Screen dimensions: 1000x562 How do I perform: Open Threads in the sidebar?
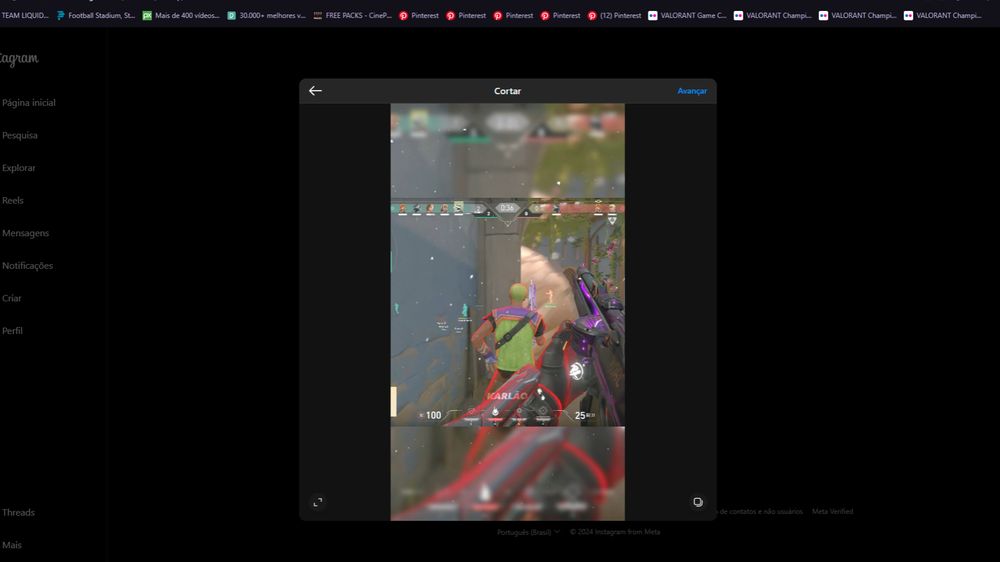tap(18, 512)
